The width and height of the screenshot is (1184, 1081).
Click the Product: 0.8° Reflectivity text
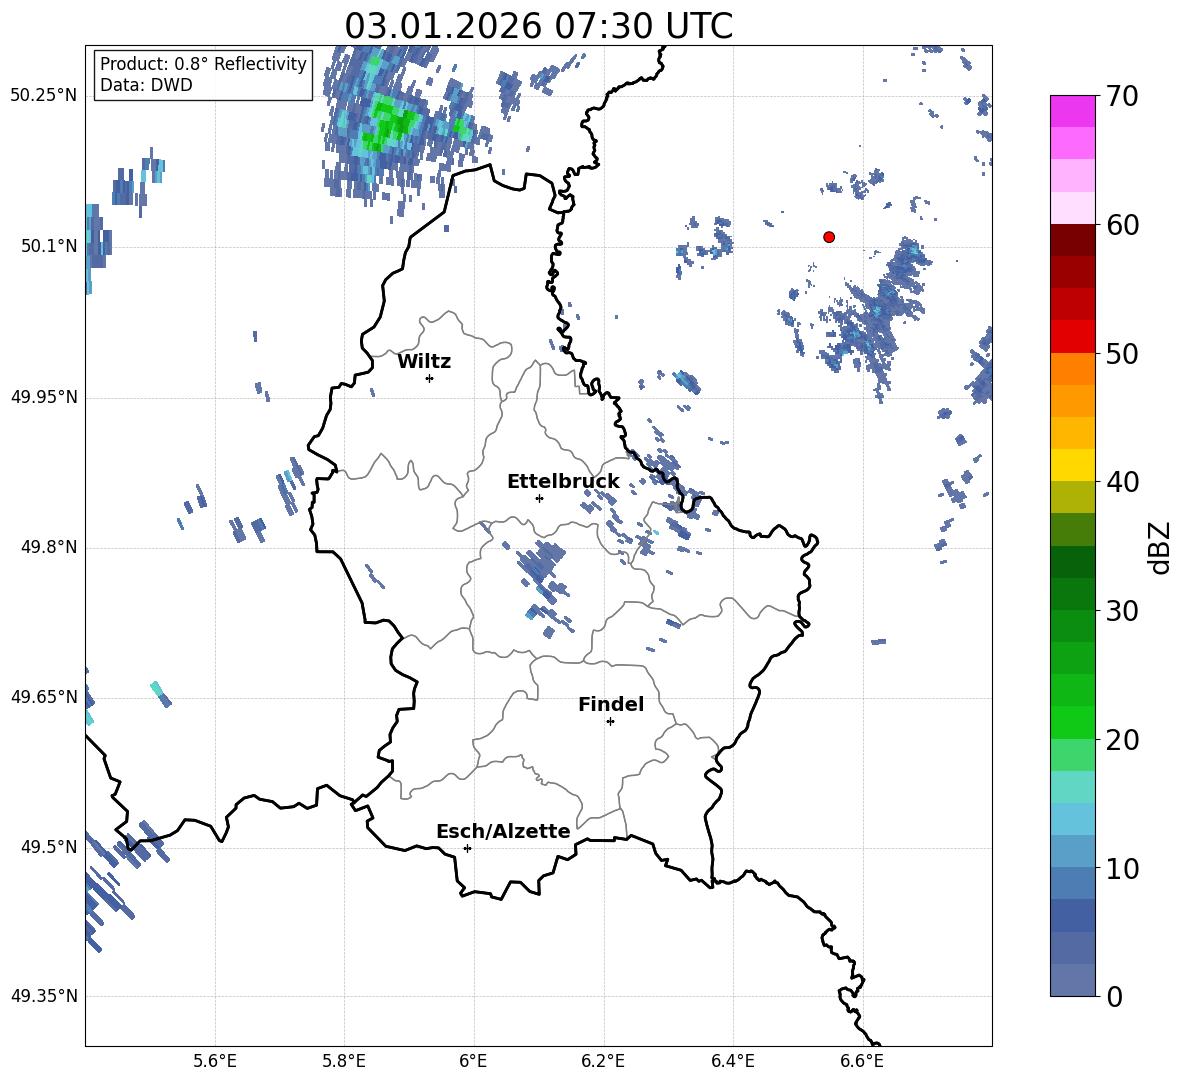coord(203,64)
